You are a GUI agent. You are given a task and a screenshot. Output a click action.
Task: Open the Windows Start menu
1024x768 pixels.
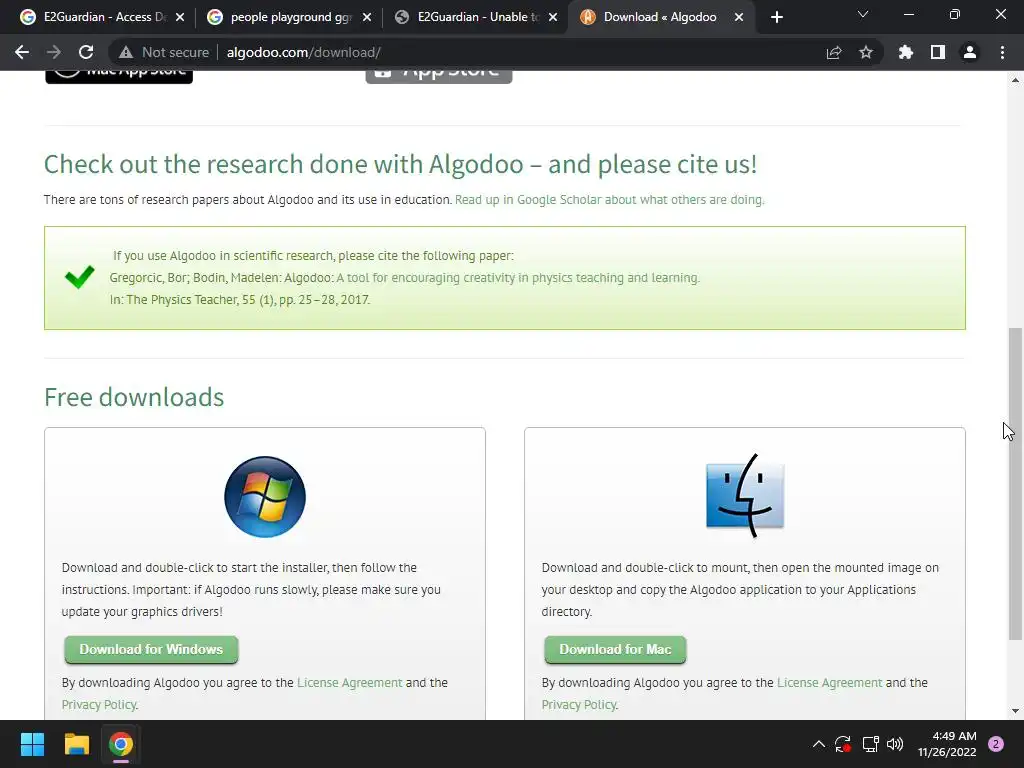pyautogui.click(x=32, y=744)
